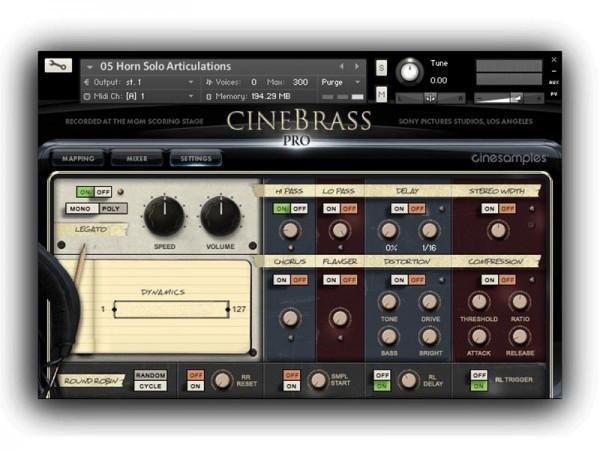
Task: Switch to the Mixer tab
Action: [x=137, y=158]
